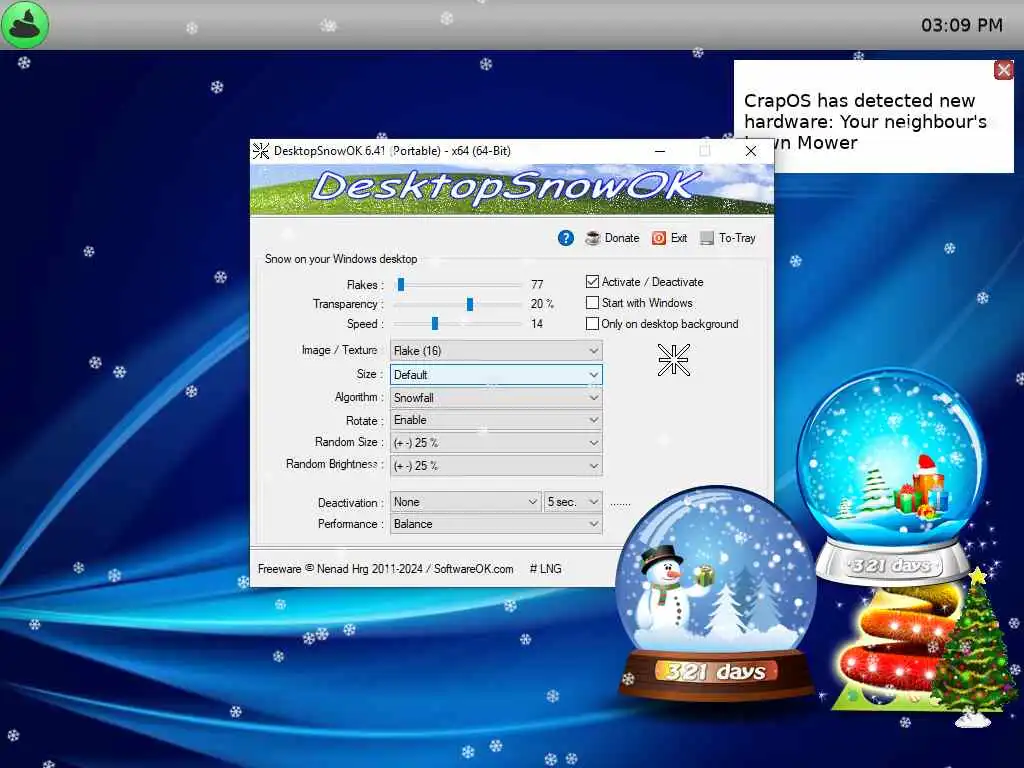The height and width of the screenshot is (768, 1024).
Task: Click the Freeware Nenad Hrg SoftwareOK.com link
Action: 385,569
